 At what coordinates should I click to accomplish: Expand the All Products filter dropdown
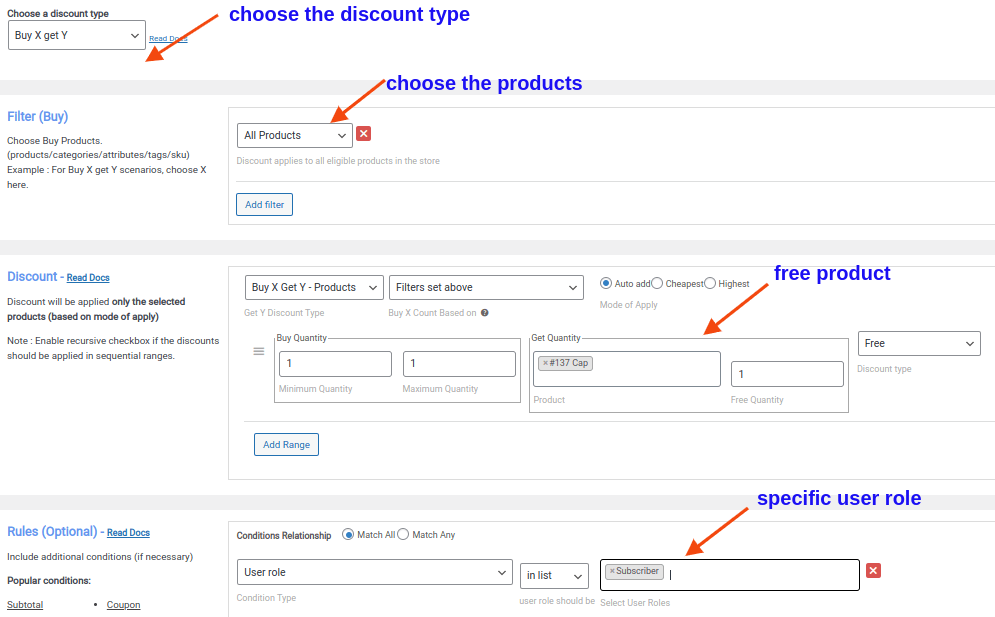coord(295,135)
